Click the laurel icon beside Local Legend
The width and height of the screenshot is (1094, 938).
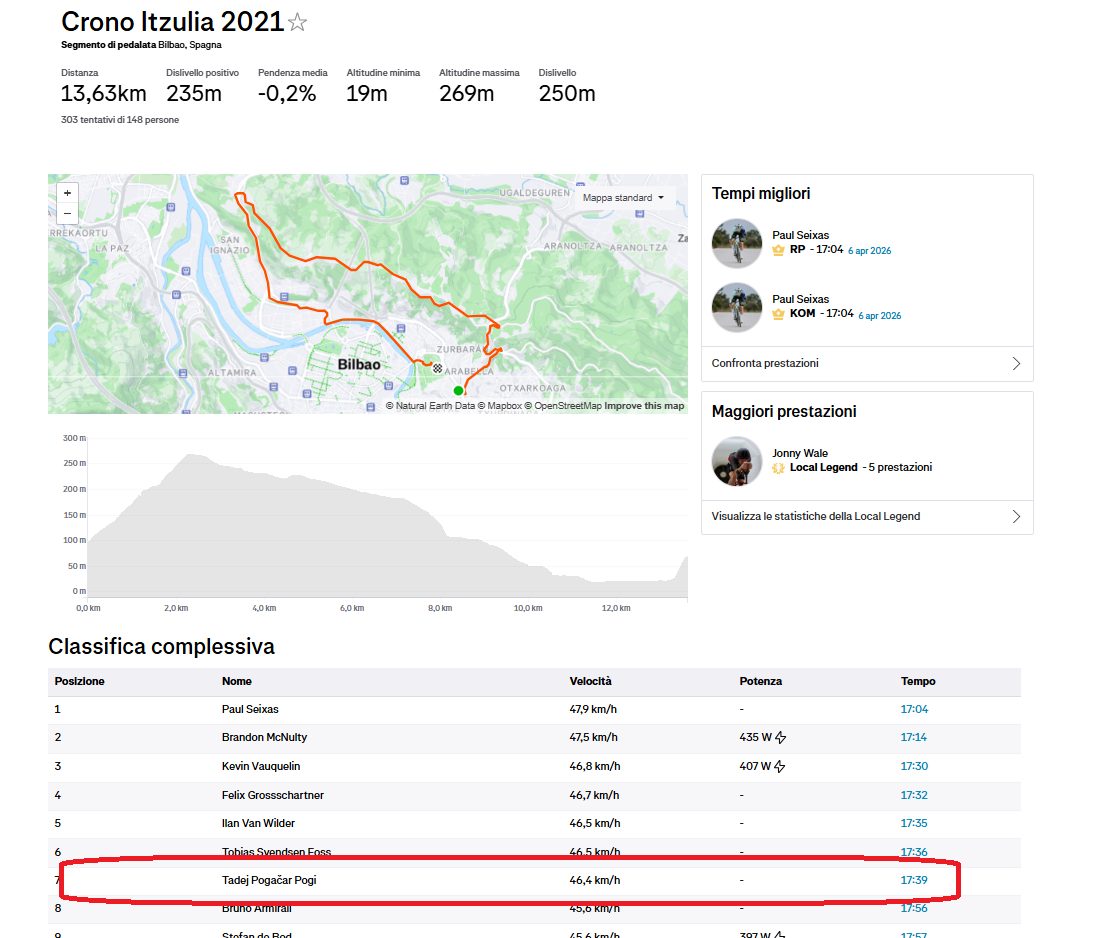coord(779,466)
